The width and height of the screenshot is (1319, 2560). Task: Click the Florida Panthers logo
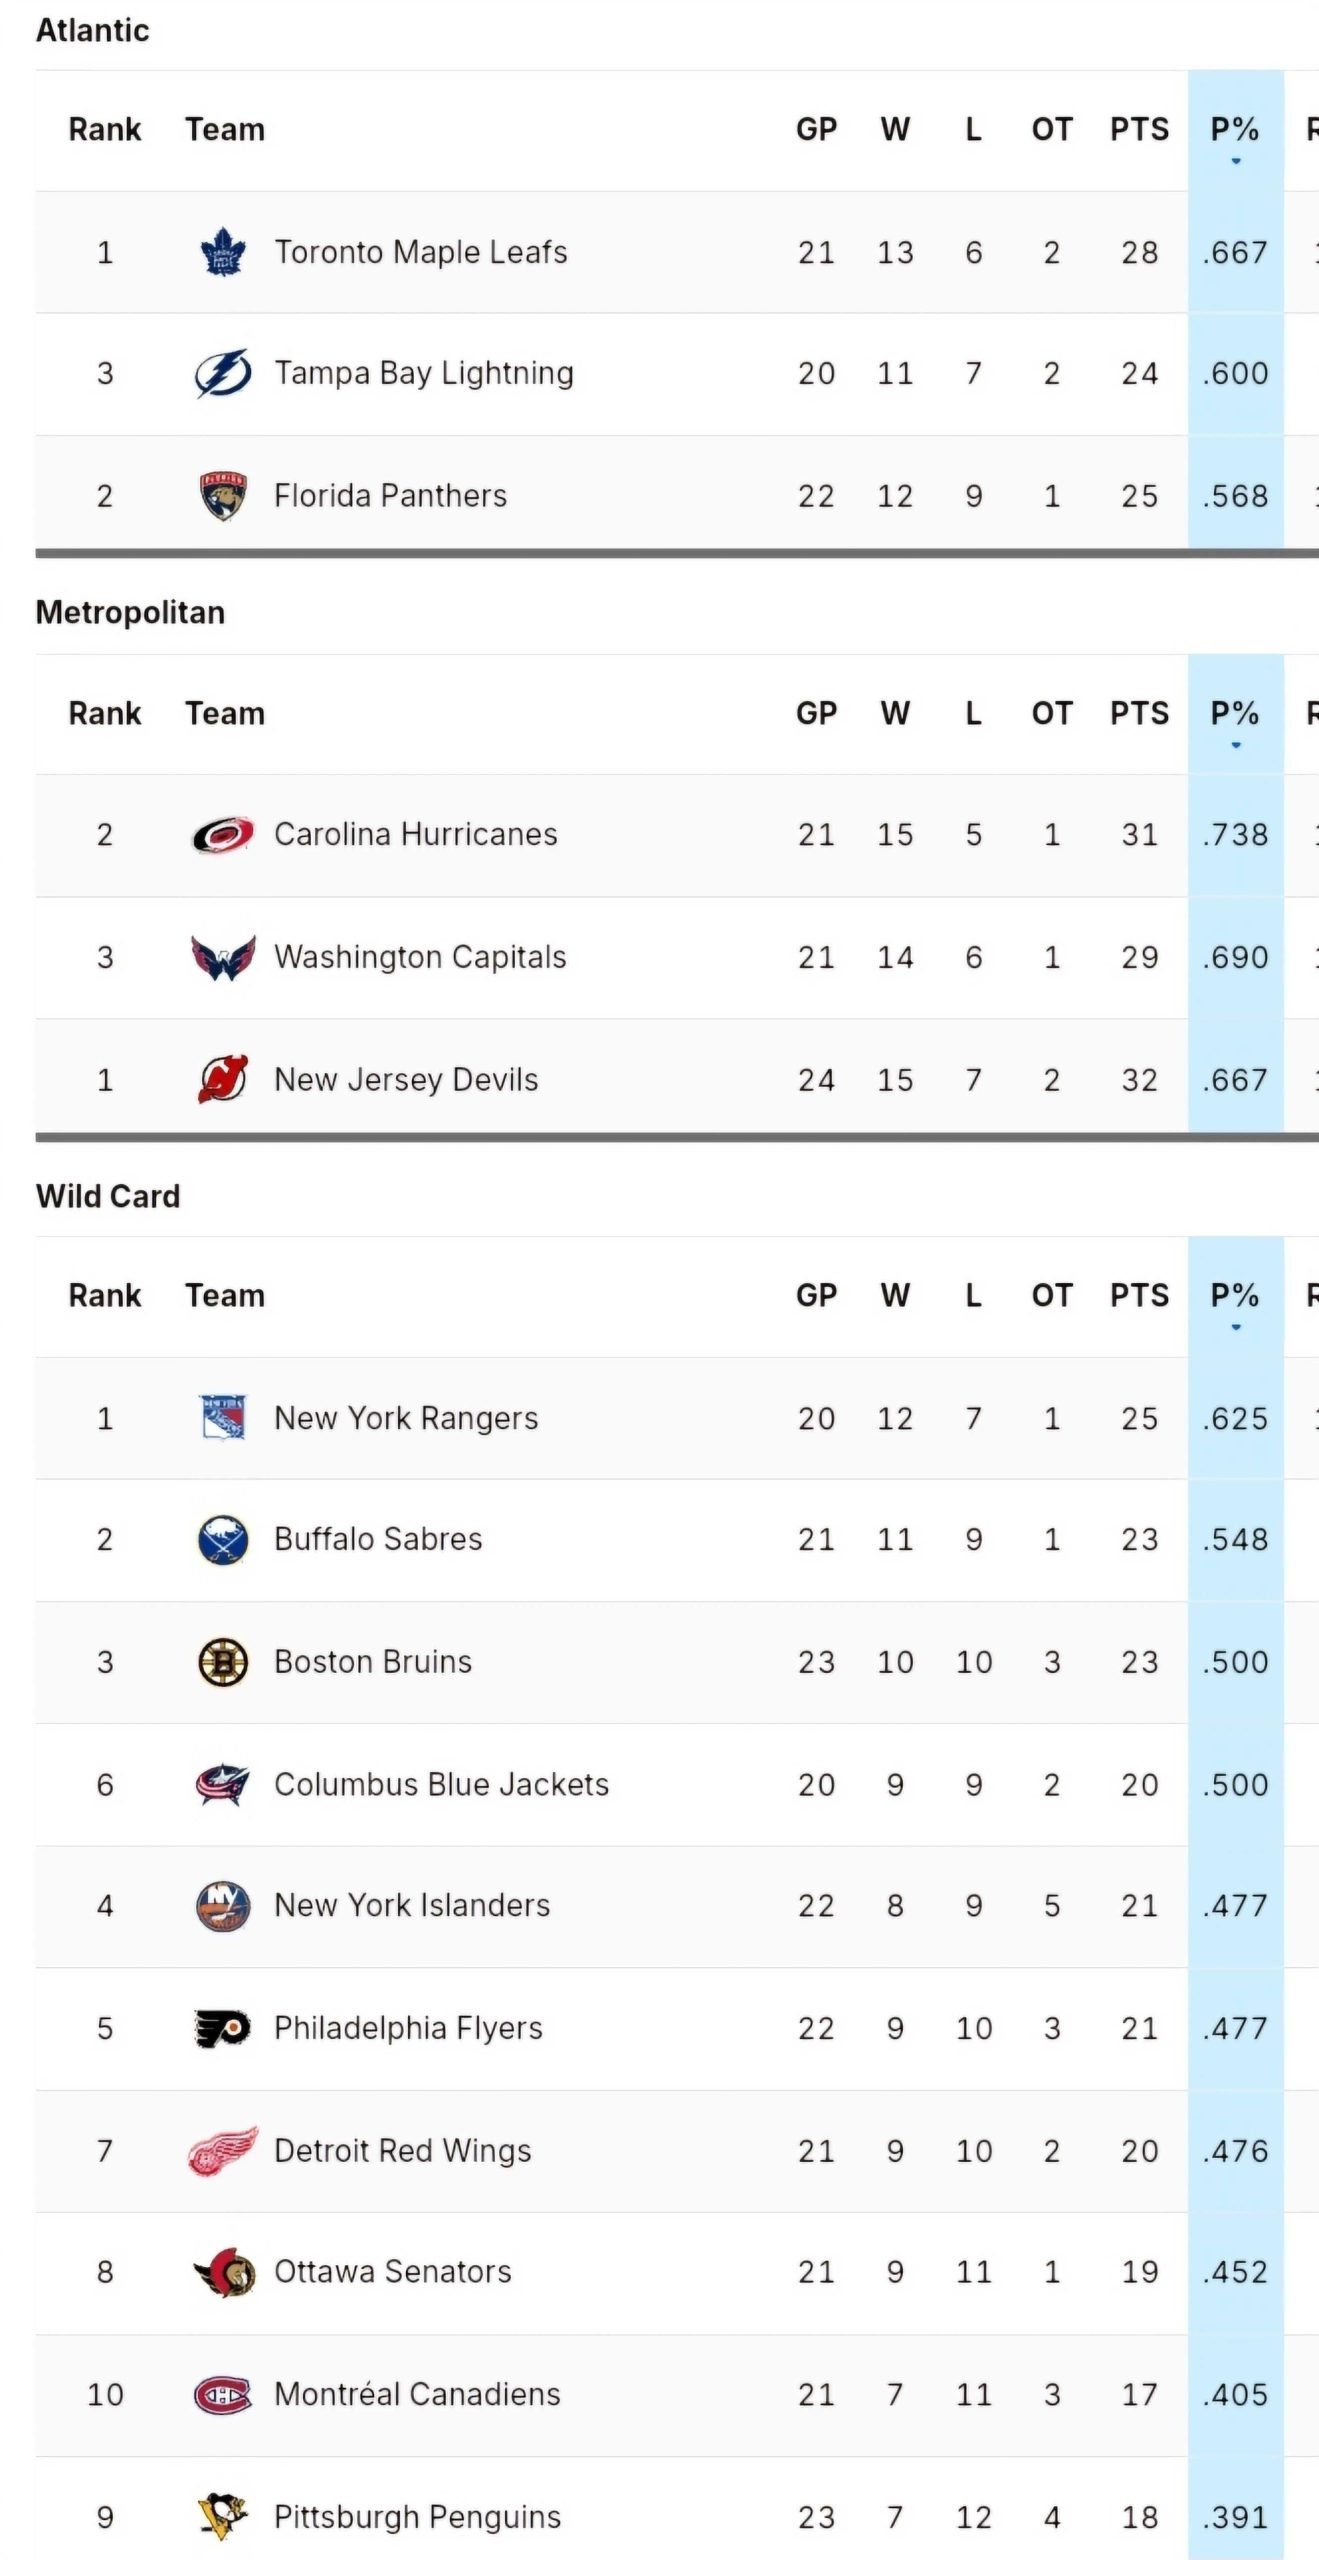tap(223, 496)
